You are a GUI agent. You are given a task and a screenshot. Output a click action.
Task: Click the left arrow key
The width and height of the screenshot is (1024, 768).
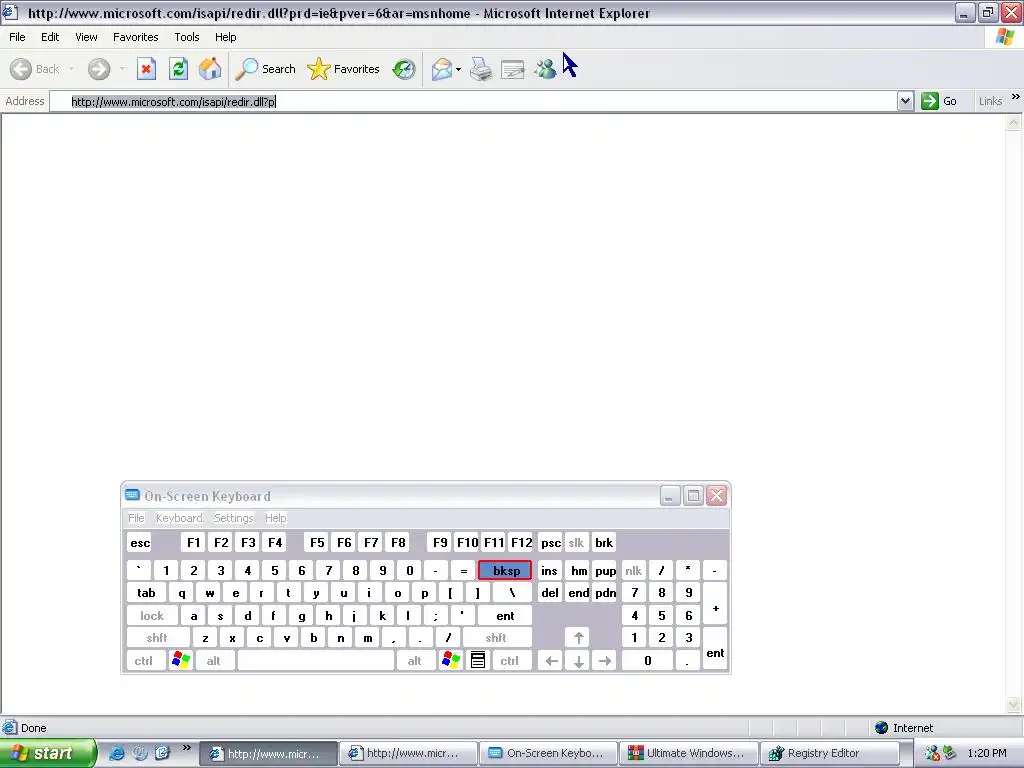pyautogui.click(x=552, y=661)
